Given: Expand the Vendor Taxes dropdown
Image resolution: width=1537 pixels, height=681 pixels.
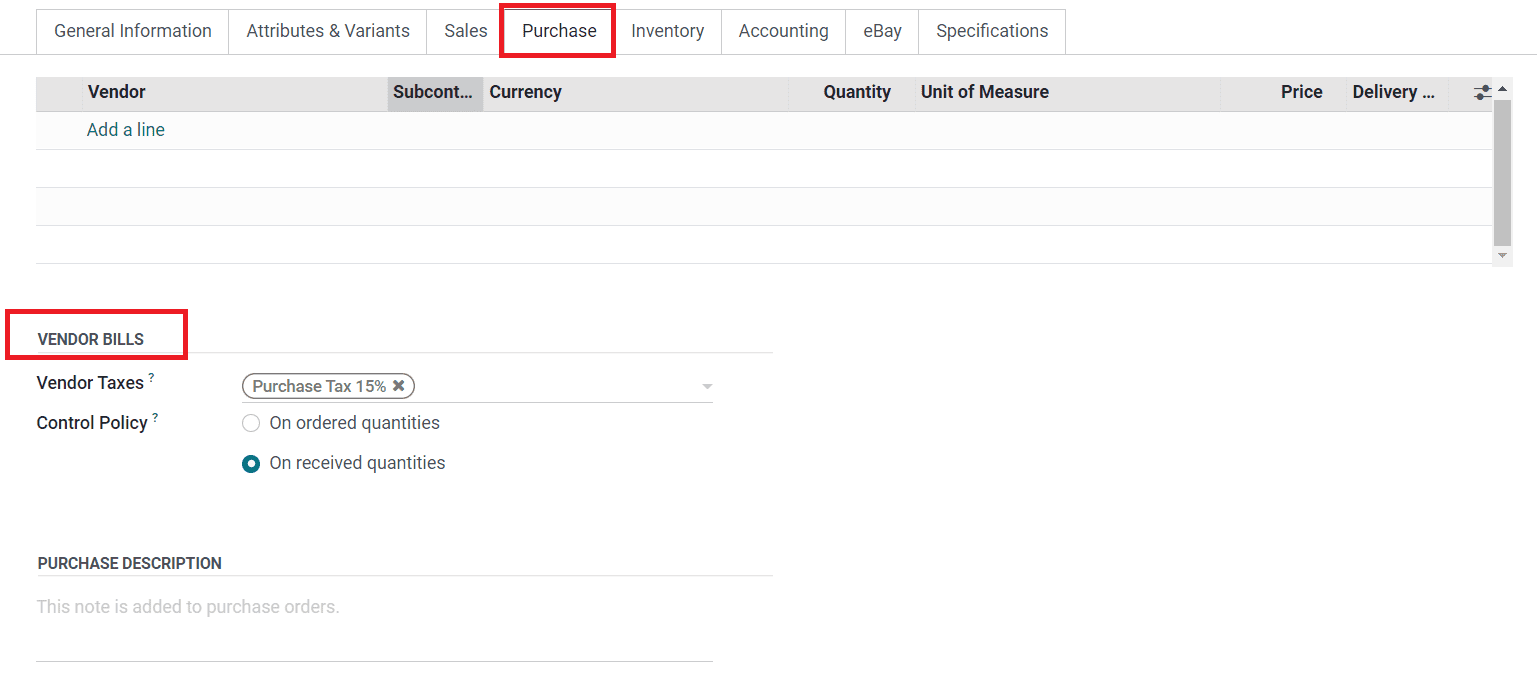Looking at the screenshot, I should point(707,387).
